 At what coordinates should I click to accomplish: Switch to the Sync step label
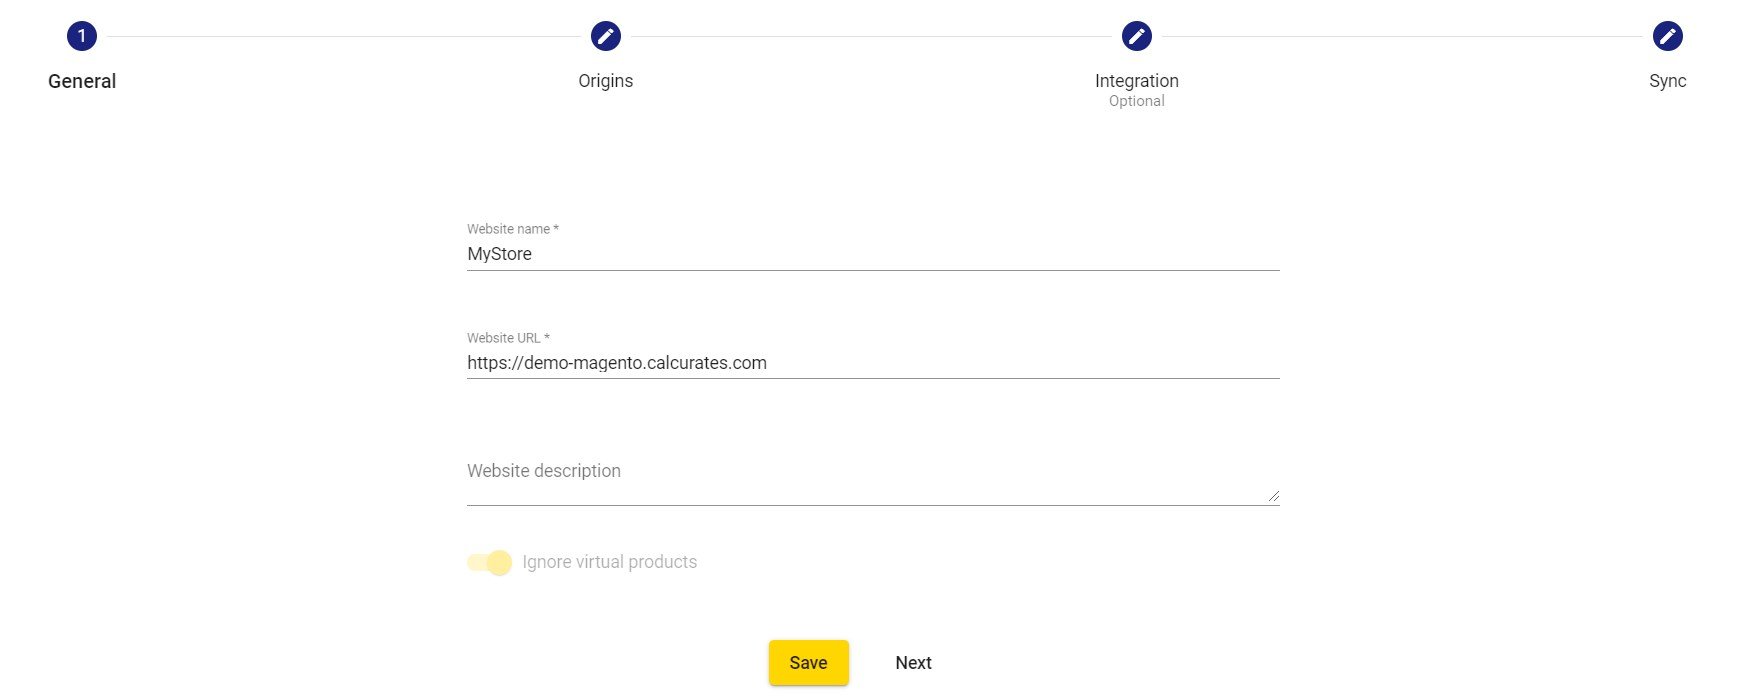tap(1667, 81)
